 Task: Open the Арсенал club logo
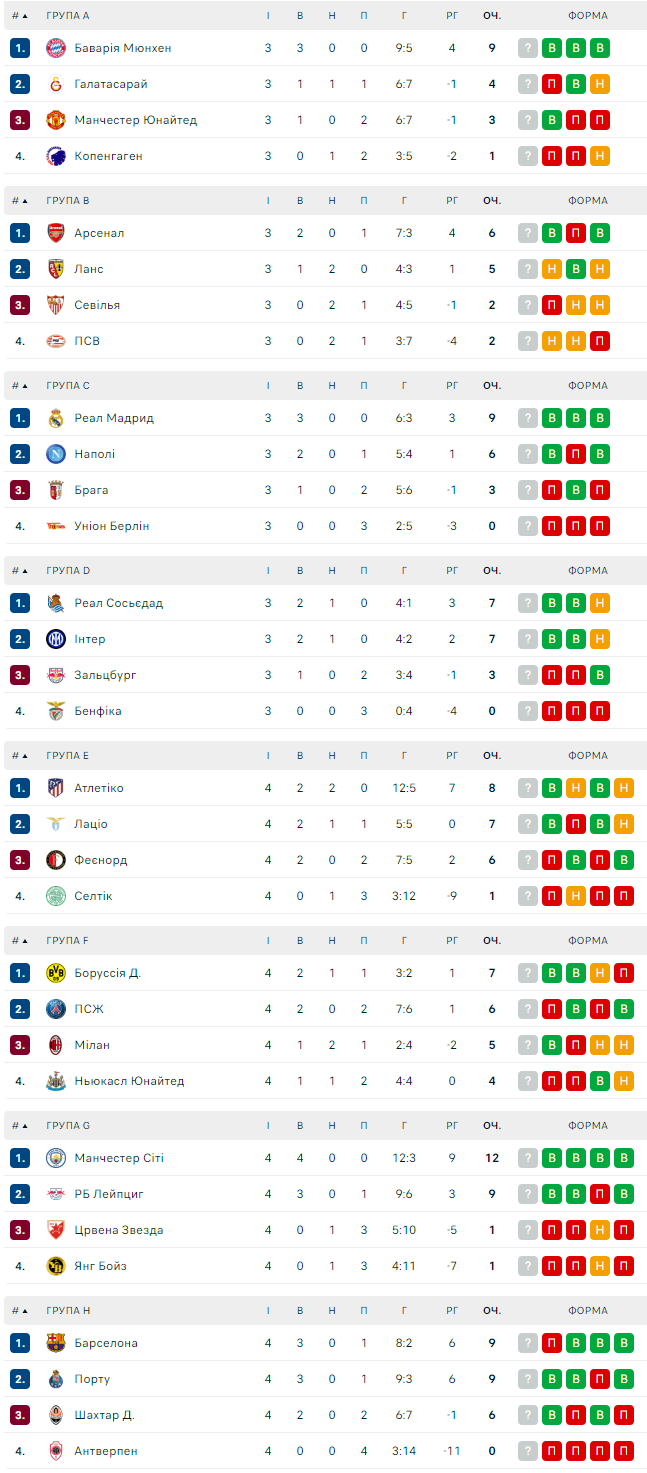tap(56, 233)
